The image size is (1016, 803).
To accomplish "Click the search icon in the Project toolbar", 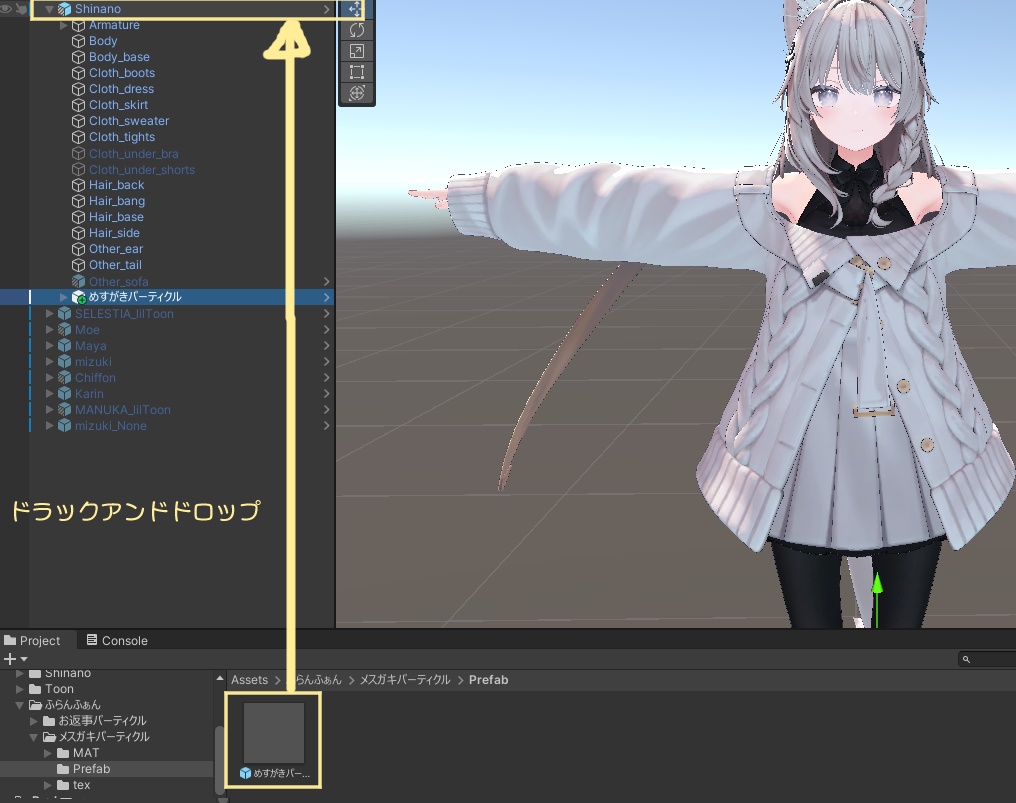I will 966,659.
